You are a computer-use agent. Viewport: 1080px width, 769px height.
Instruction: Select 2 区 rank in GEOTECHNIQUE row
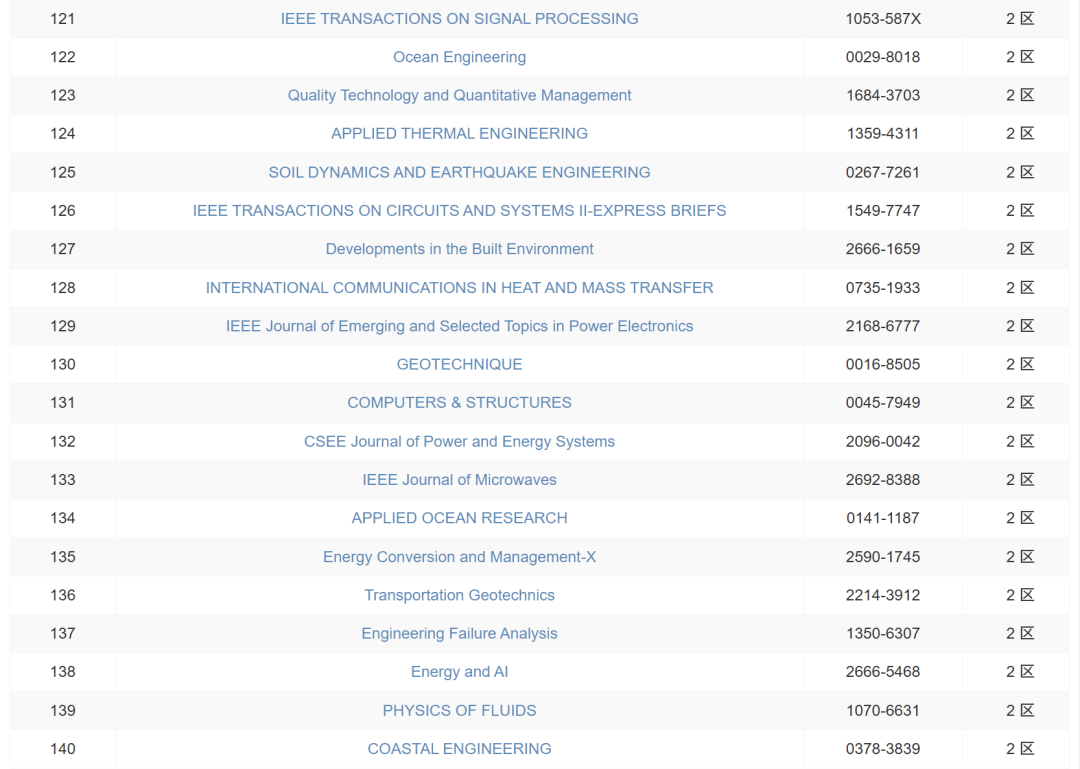1020,365
